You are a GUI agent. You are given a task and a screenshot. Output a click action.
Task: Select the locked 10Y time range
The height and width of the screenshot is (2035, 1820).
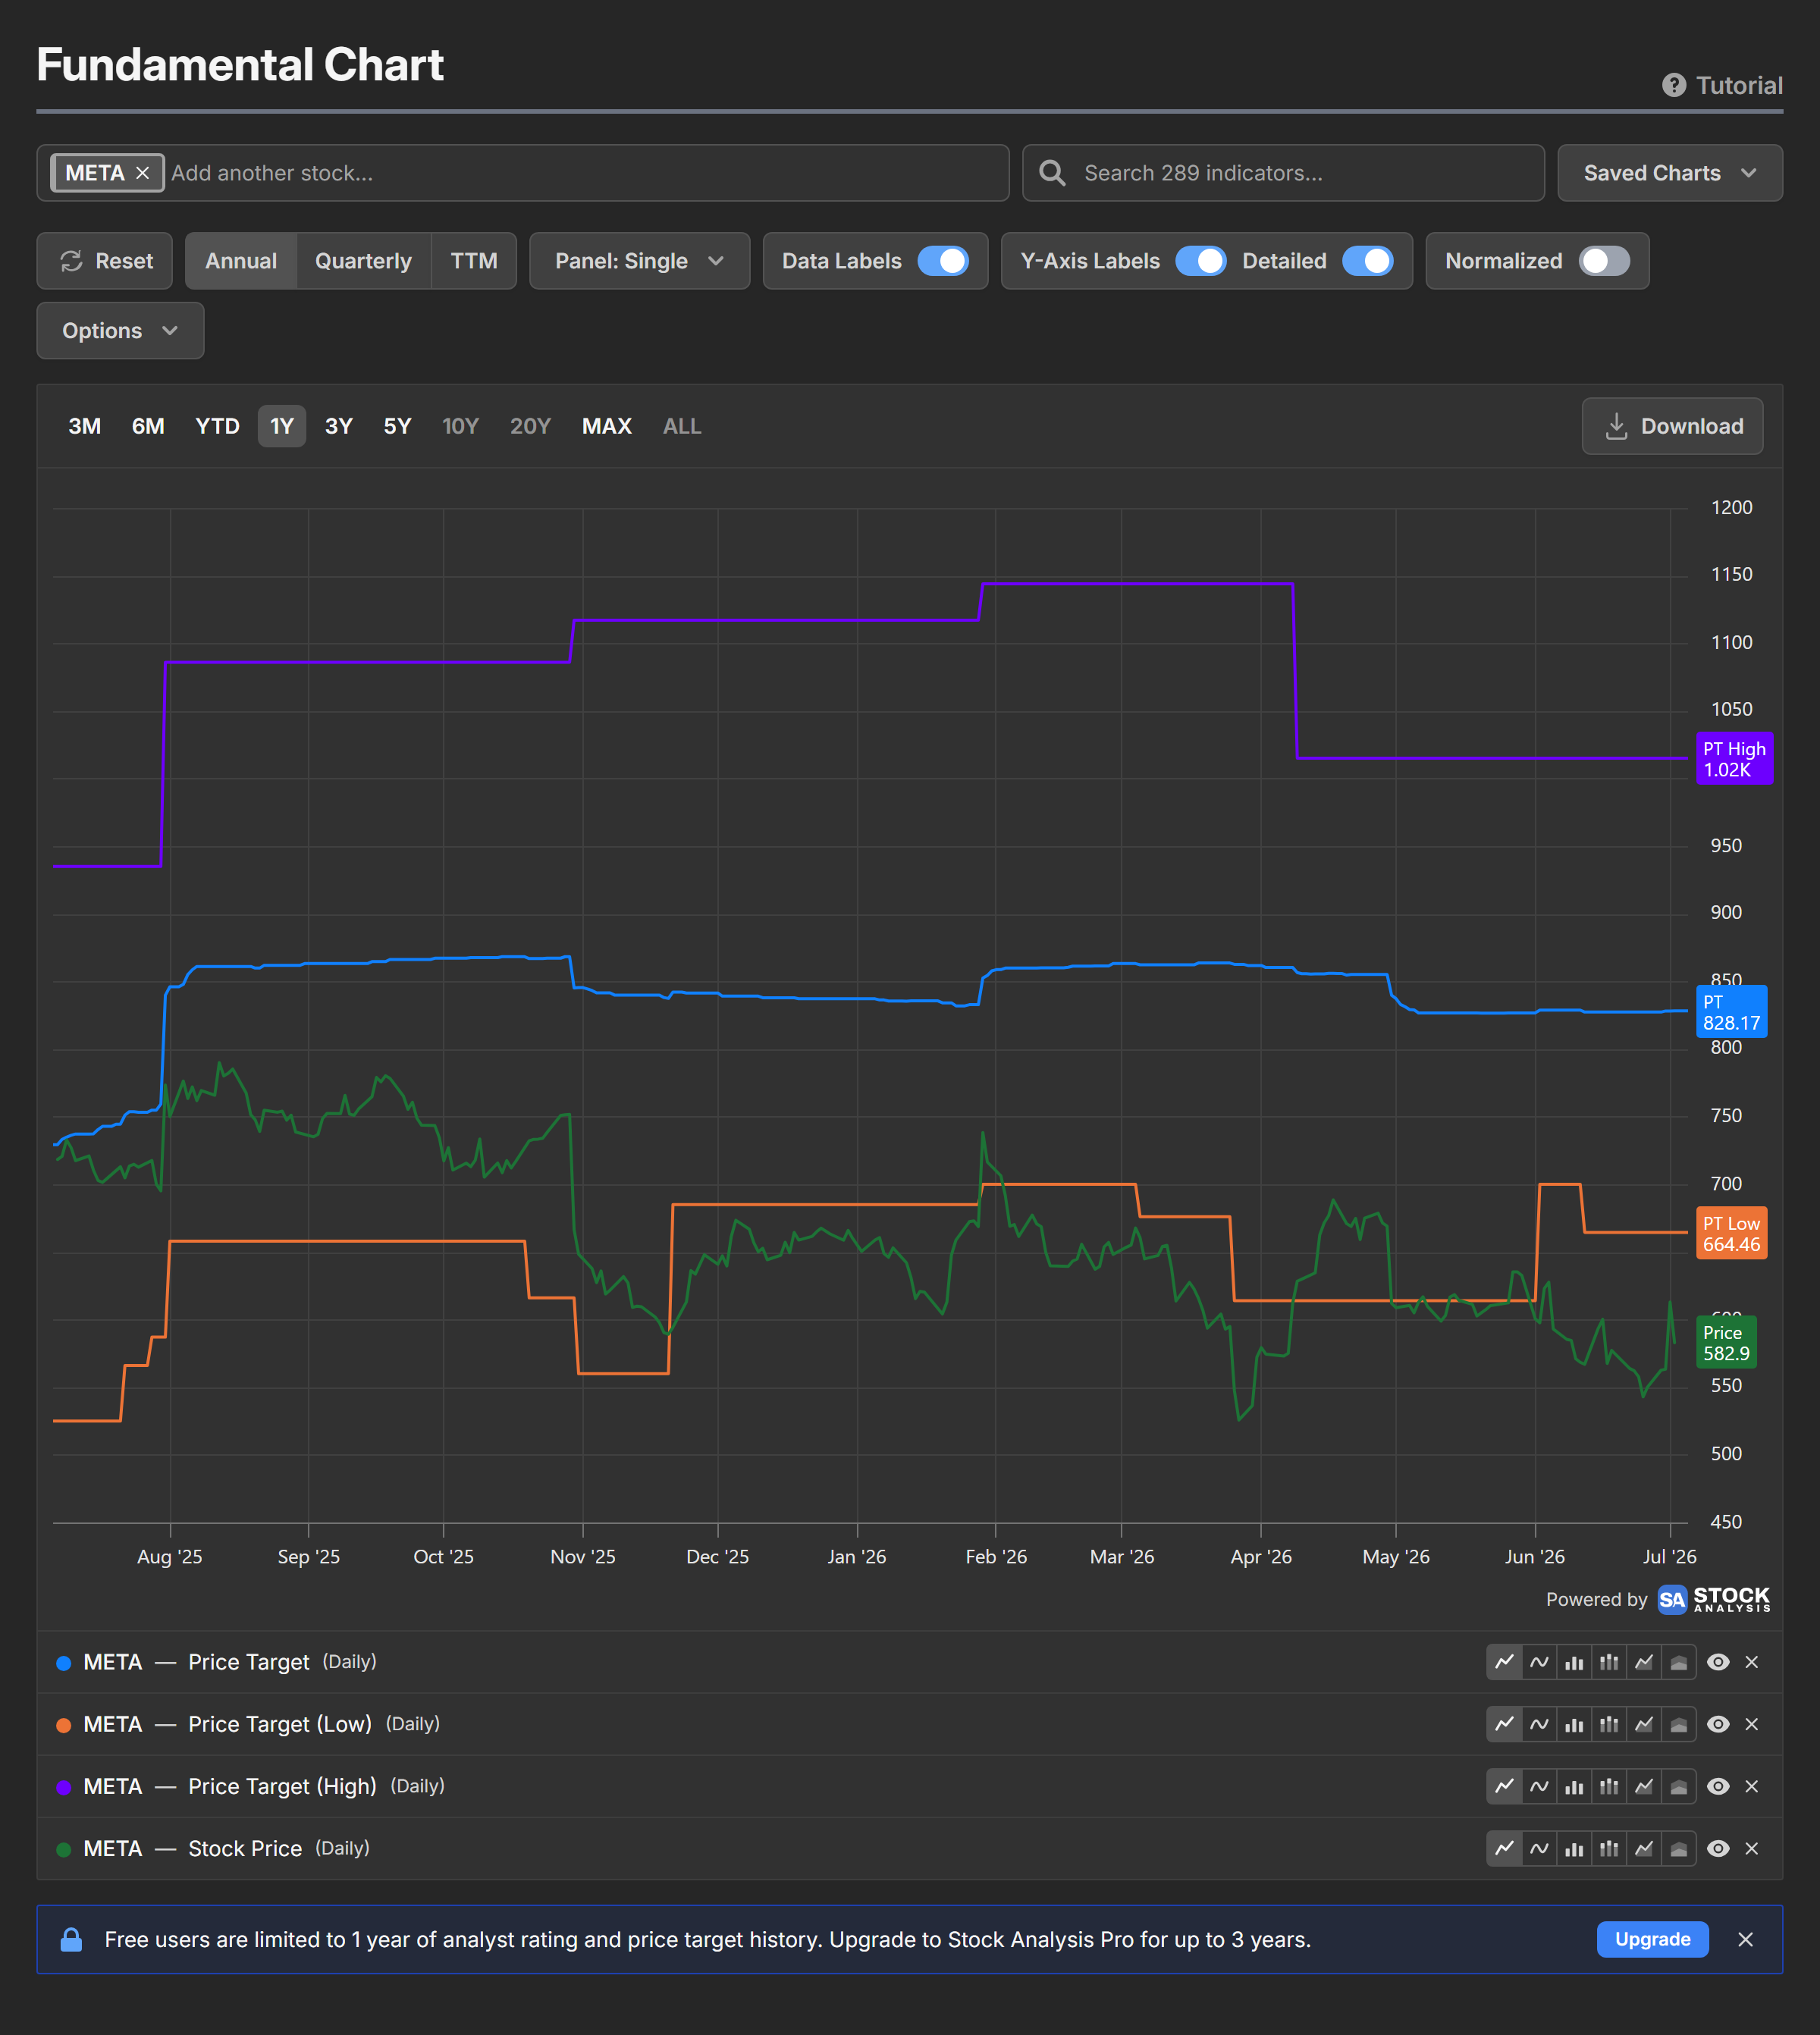tap(460, 426)
